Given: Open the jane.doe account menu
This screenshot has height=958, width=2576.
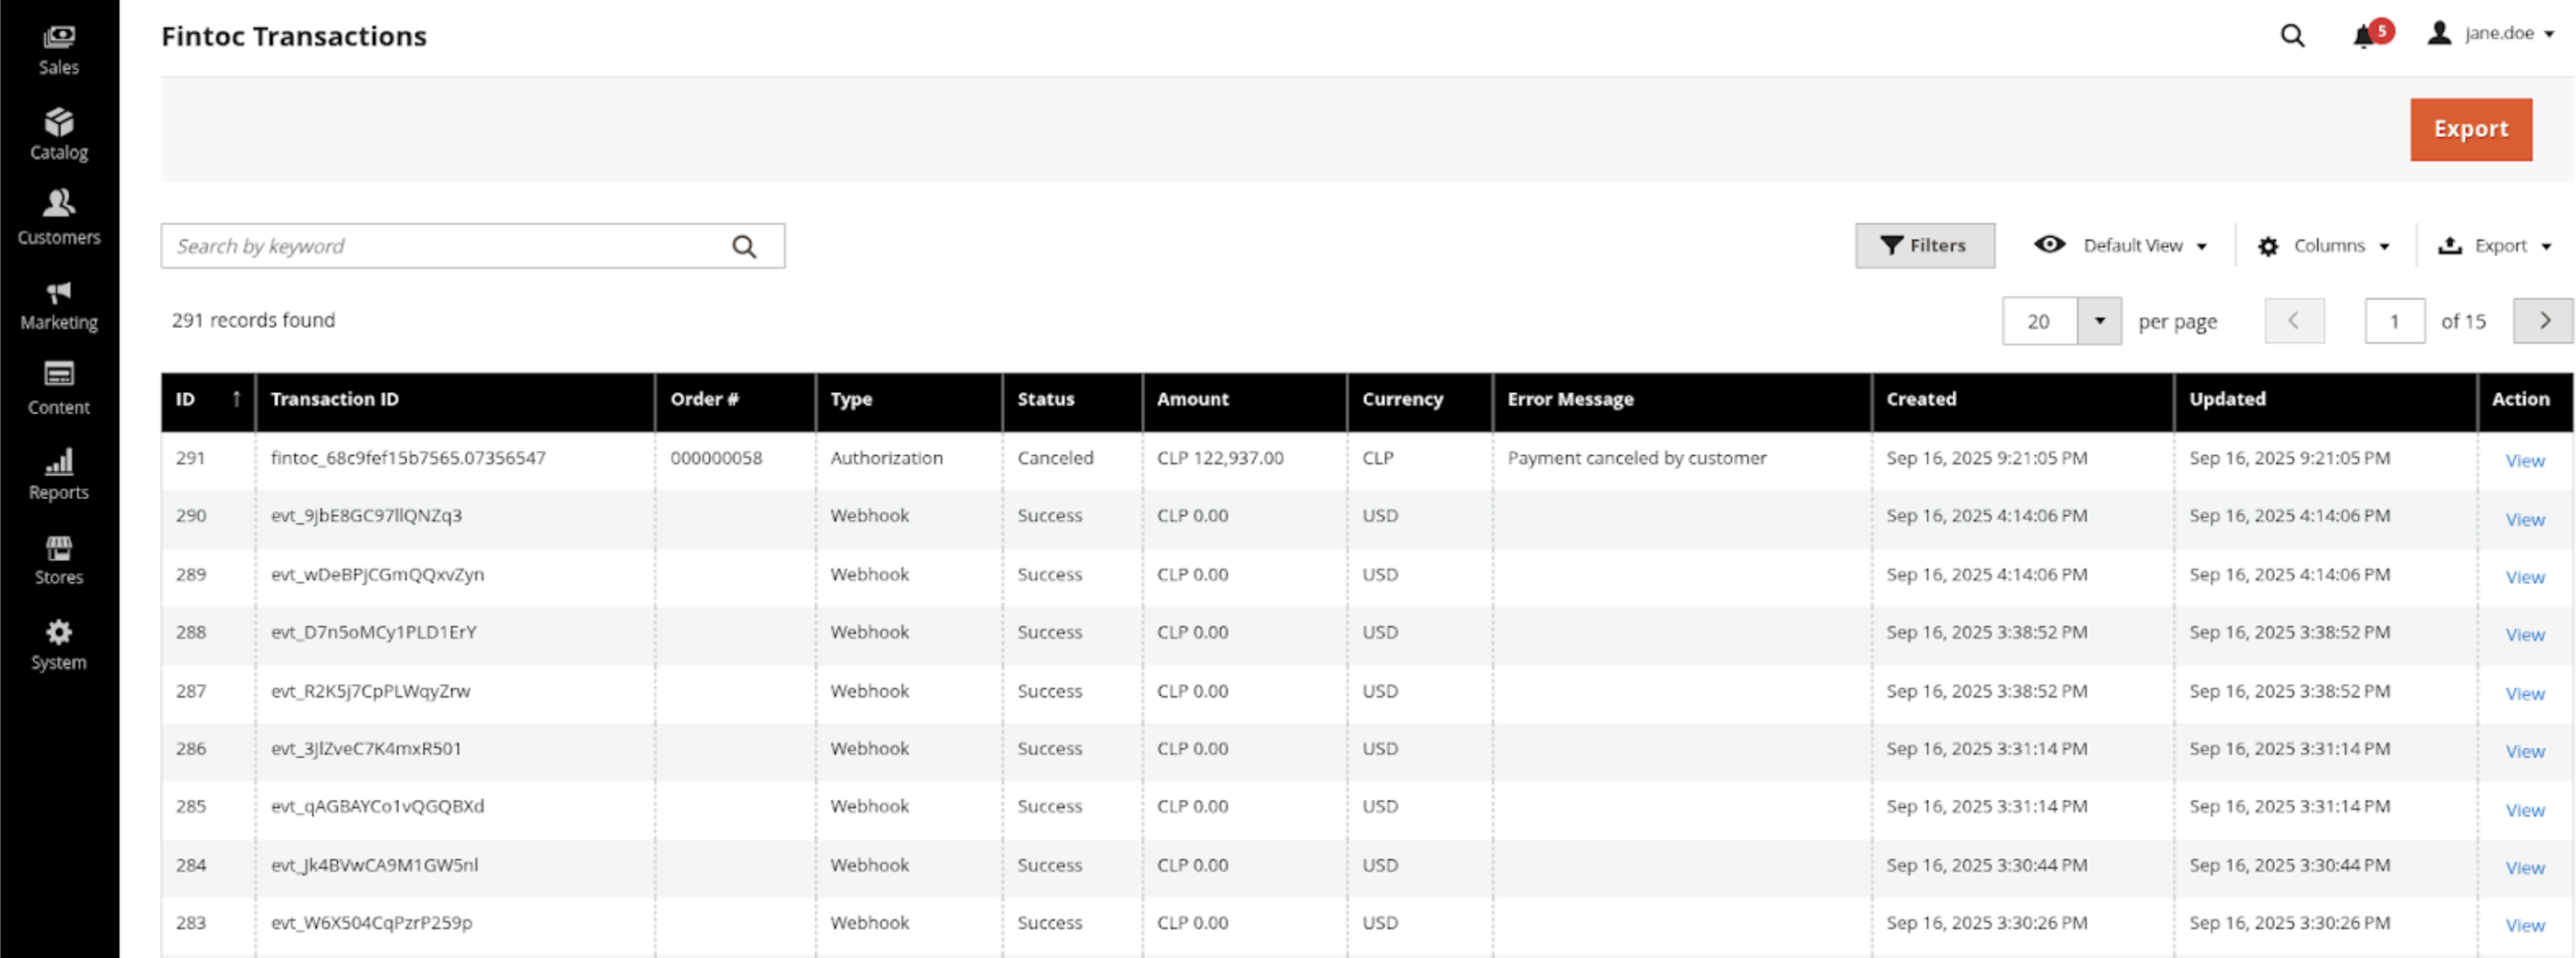Looking at the screenshot, I should tap(2490, 34).
